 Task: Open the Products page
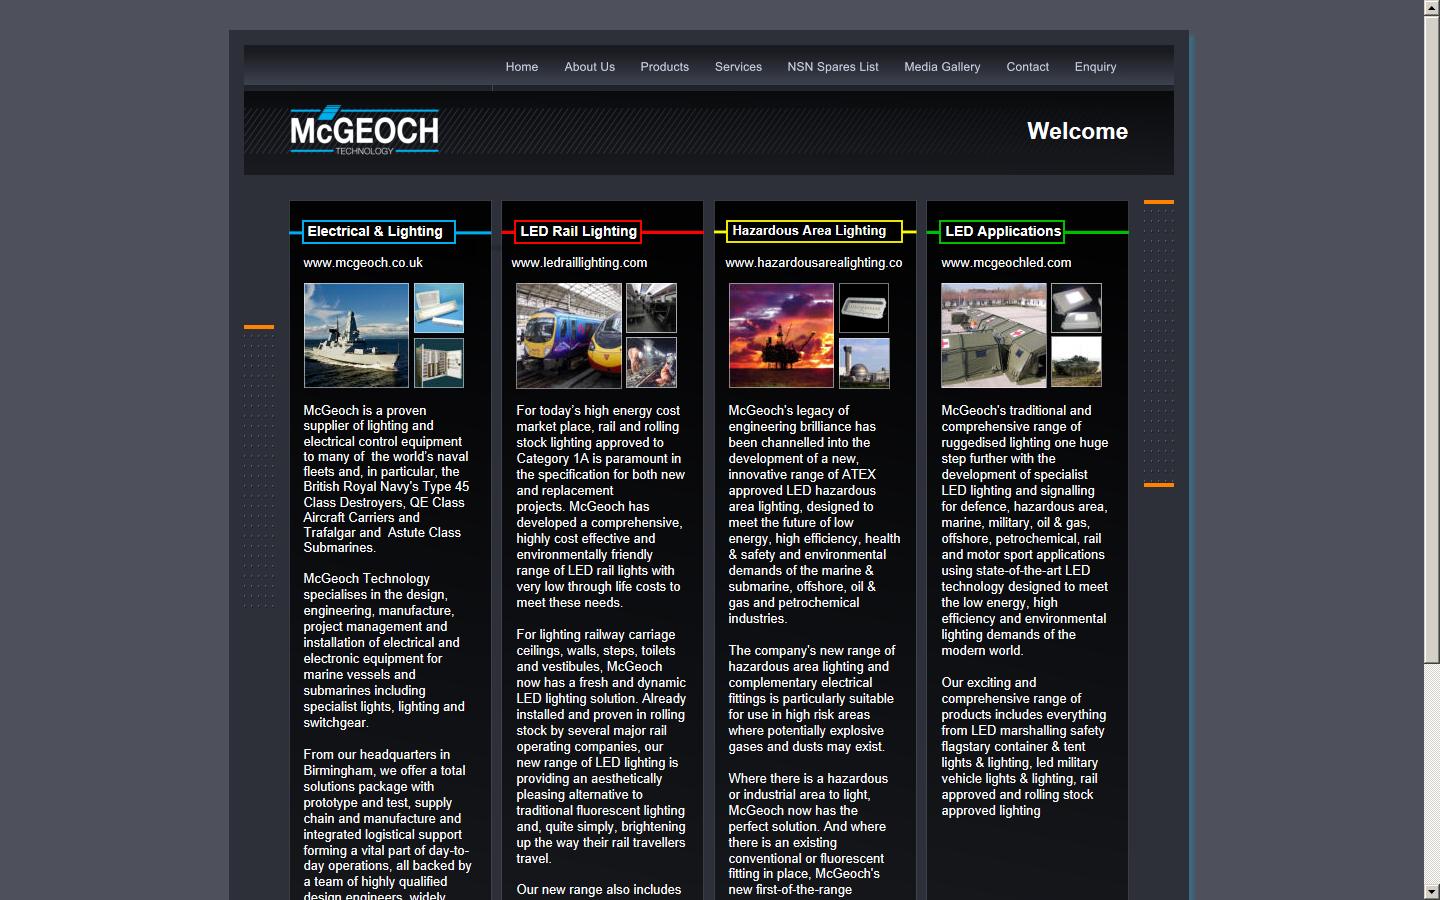[x=664, y=67]
